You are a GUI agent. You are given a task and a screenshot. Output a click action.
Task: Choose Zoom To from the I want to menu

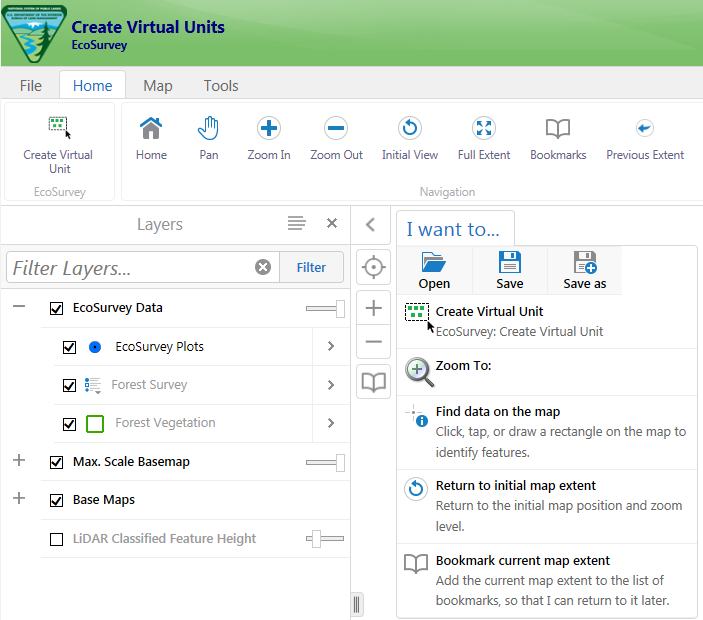tap(547, 372)
